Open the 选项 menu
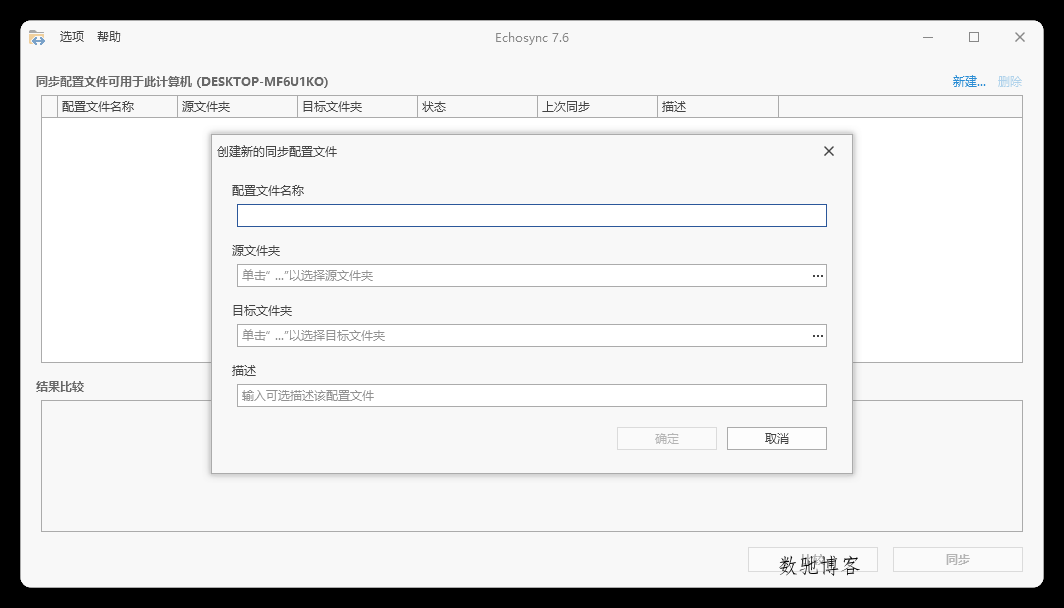Screen dimensions: 1064x608 pyautogui.click(x=72, y=37)
